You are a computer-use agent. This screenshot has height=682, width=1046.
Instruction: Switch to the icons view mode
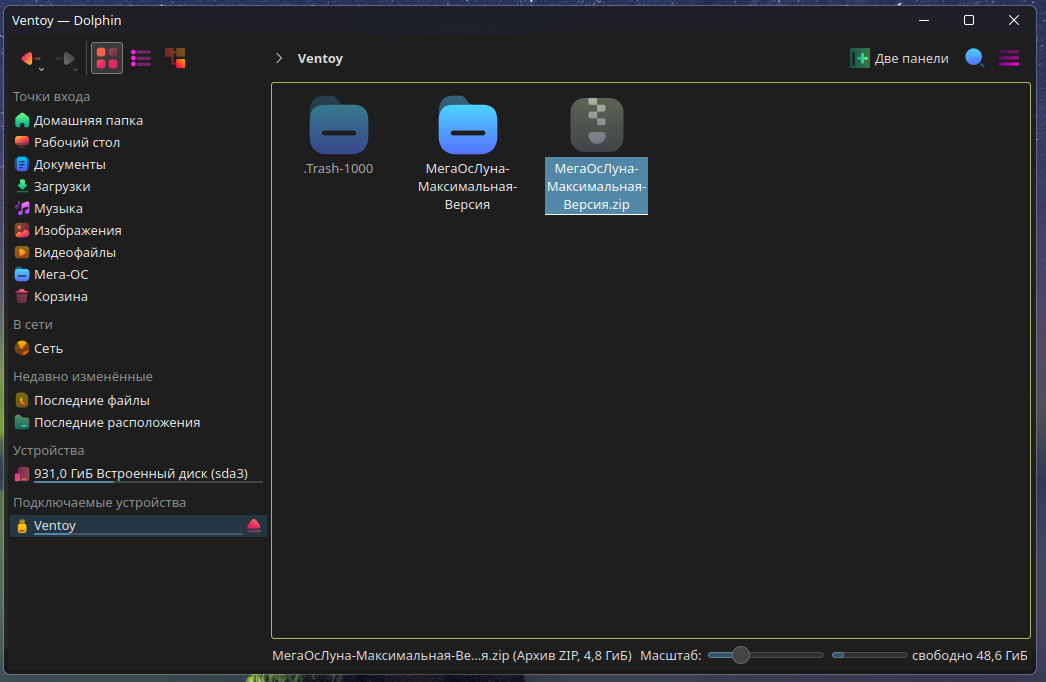(x=107, y=58)
